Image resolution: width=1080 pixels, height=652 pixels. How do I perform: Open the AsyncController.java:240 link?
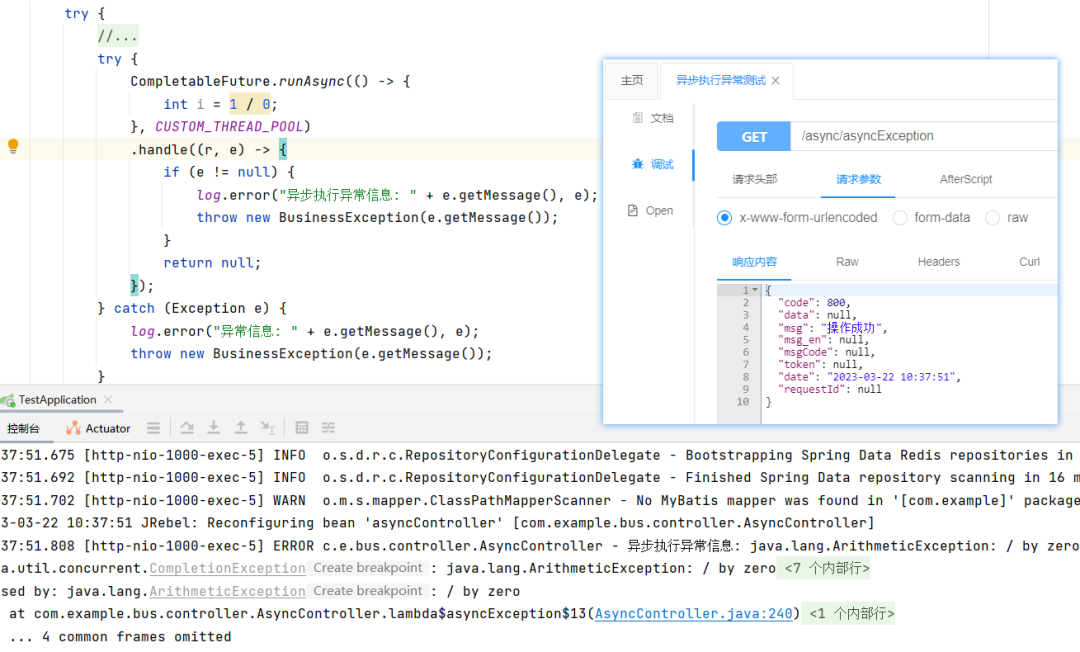click(x=694, y=613)
